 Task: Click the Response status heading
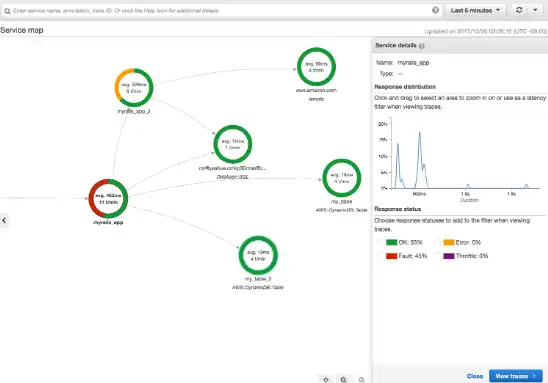coord(398,209)
